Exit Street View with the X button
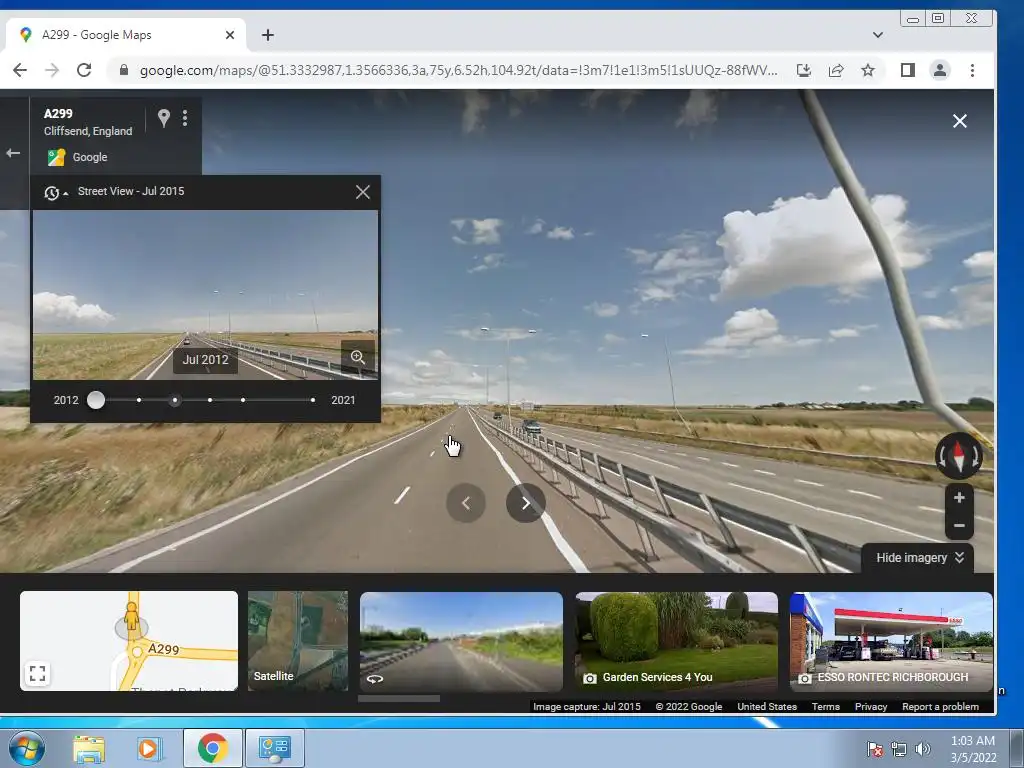This screenshot has width=1024, height=768. [x=959, y=121]
